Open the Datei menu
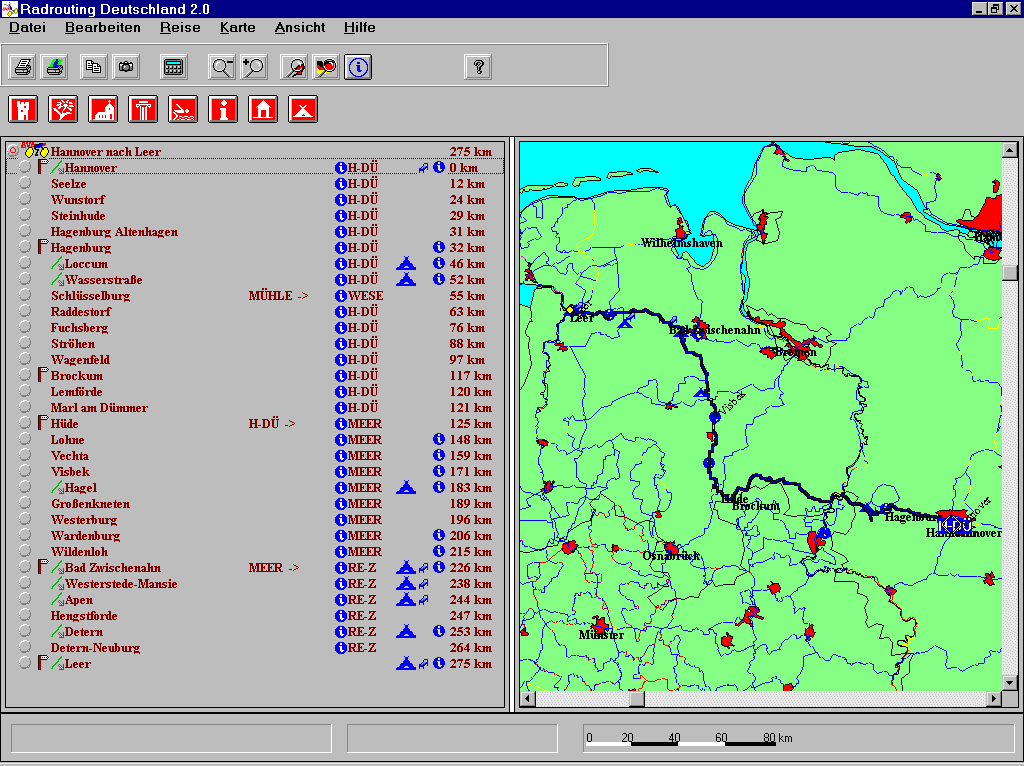 27,27
